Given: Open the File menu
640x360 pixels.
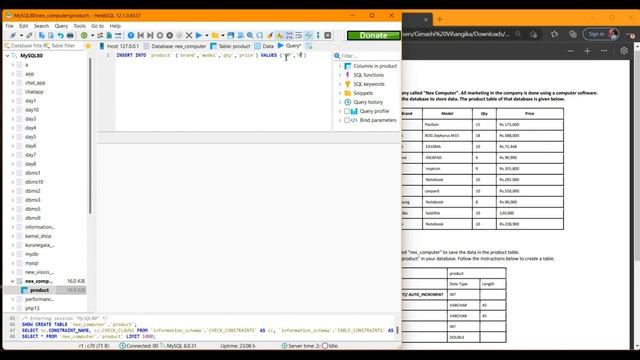Looking at the screenshot, I should coord(9,26).
